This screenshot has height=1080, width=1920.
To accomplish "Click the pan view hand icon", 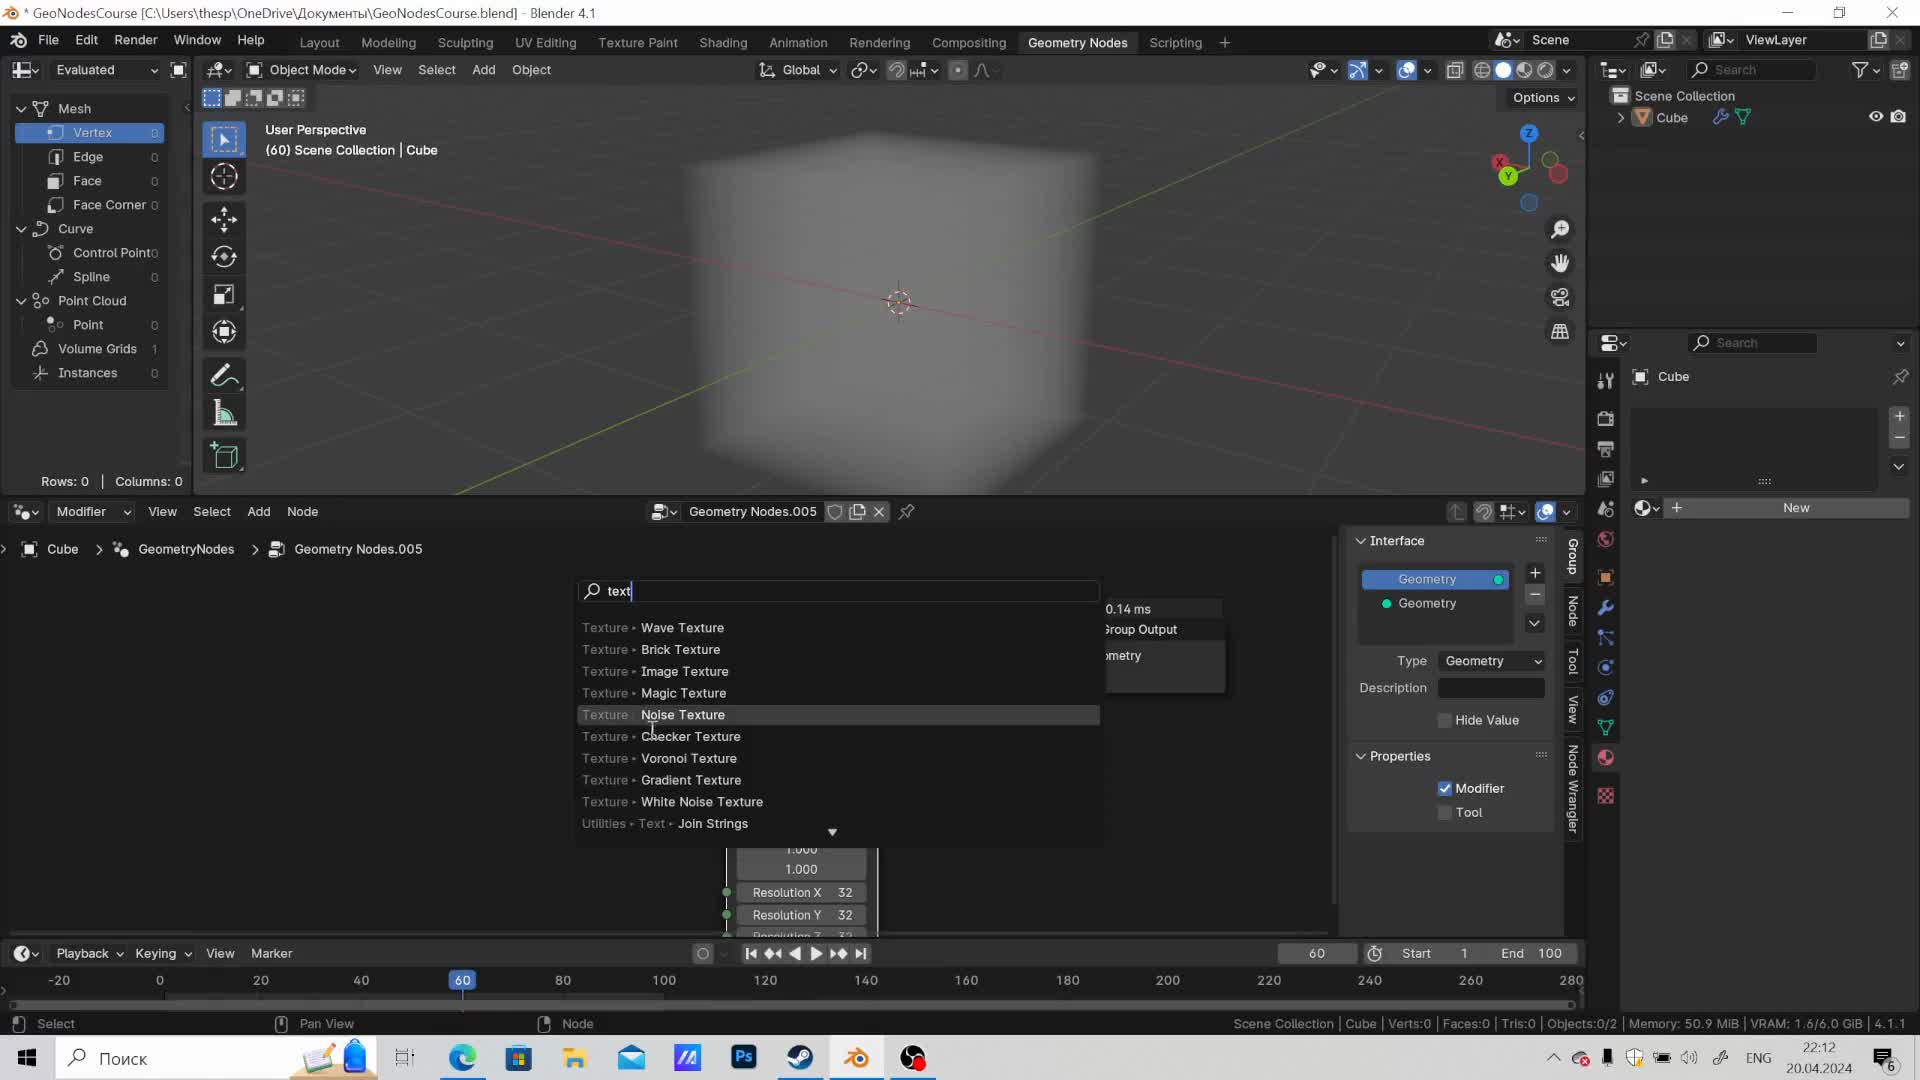I will (1560, 263).
